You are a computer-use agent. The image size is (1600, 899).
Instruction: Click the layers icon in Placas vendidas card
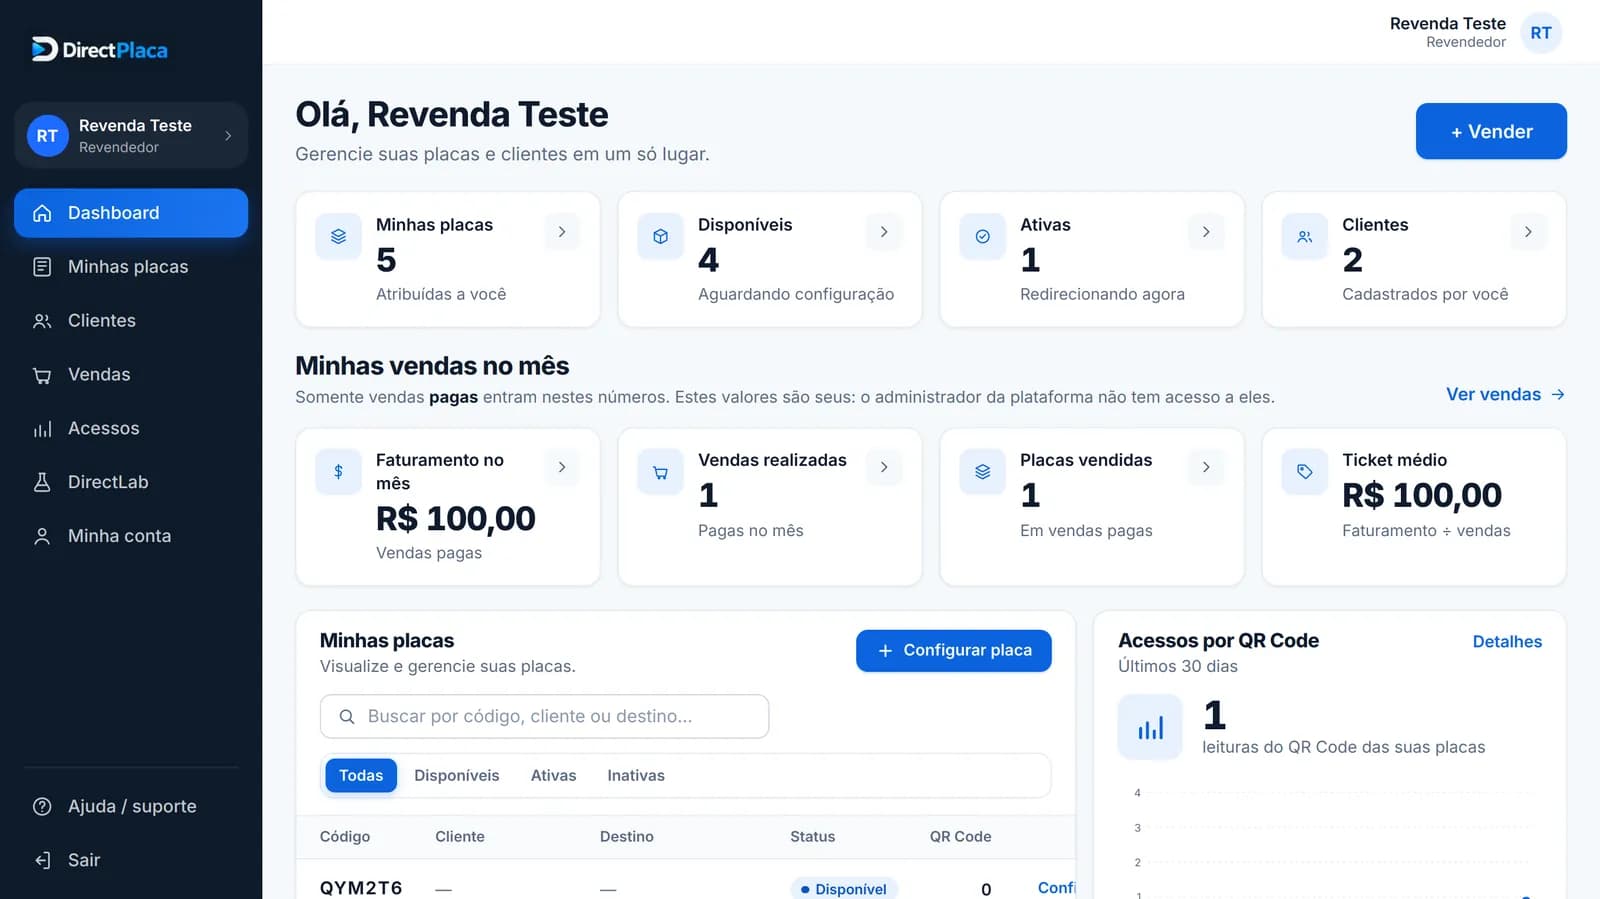click(983, 472)
